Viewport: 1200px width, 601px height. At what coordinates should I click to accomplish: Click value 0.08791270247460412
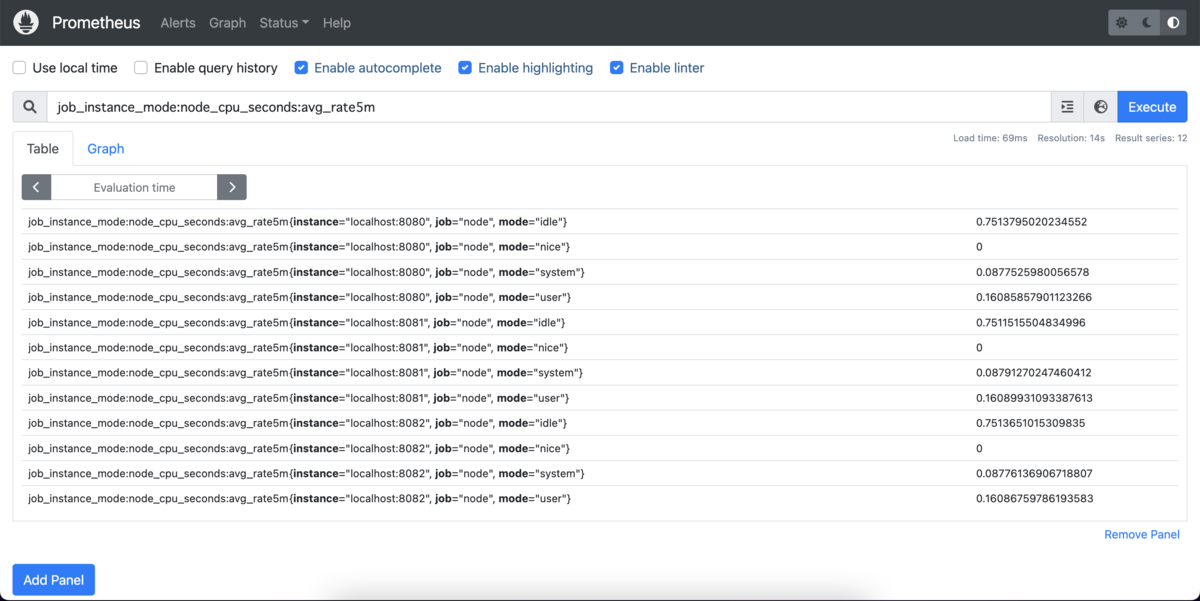[1034, 372]
